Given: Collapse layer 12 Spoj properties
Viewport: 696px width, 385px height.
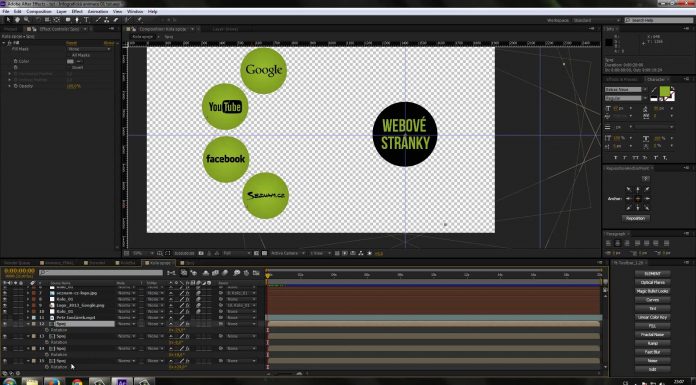Looking at the screenshot, I should coord(29,324).
